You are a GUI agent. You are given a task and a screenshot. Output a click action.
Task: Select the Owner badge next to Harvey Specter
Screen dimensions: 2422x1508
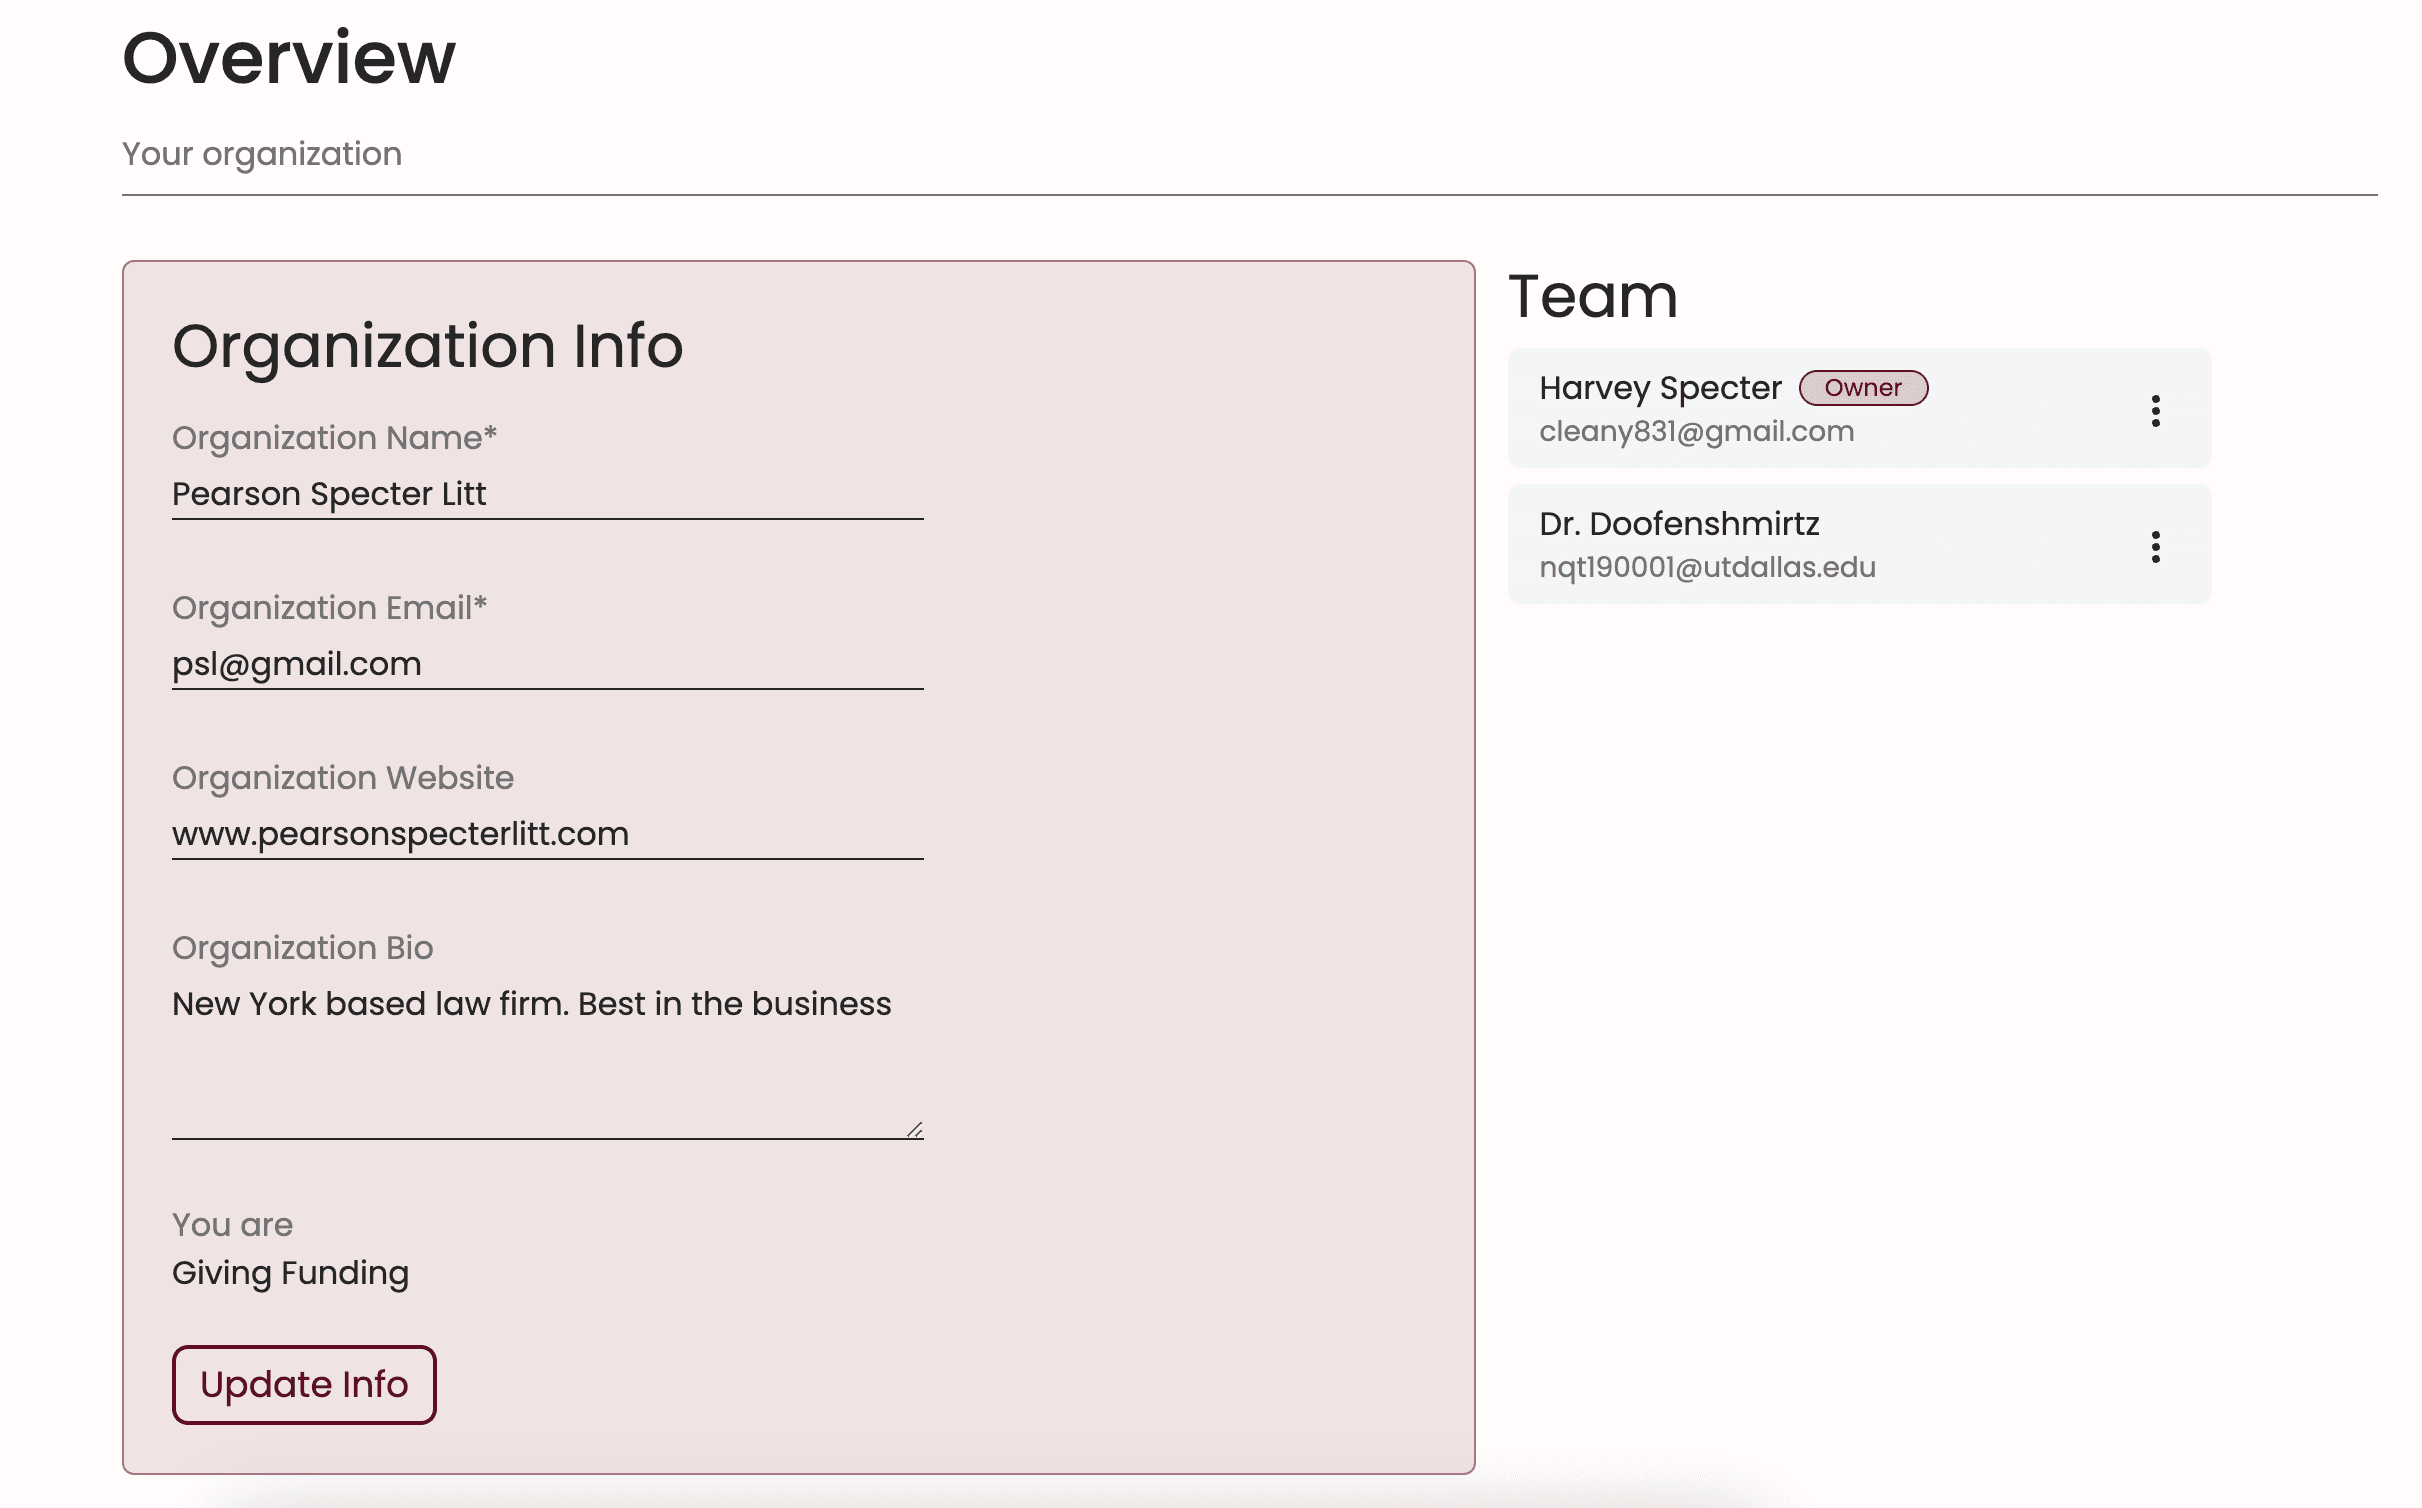coord(1863,388)
